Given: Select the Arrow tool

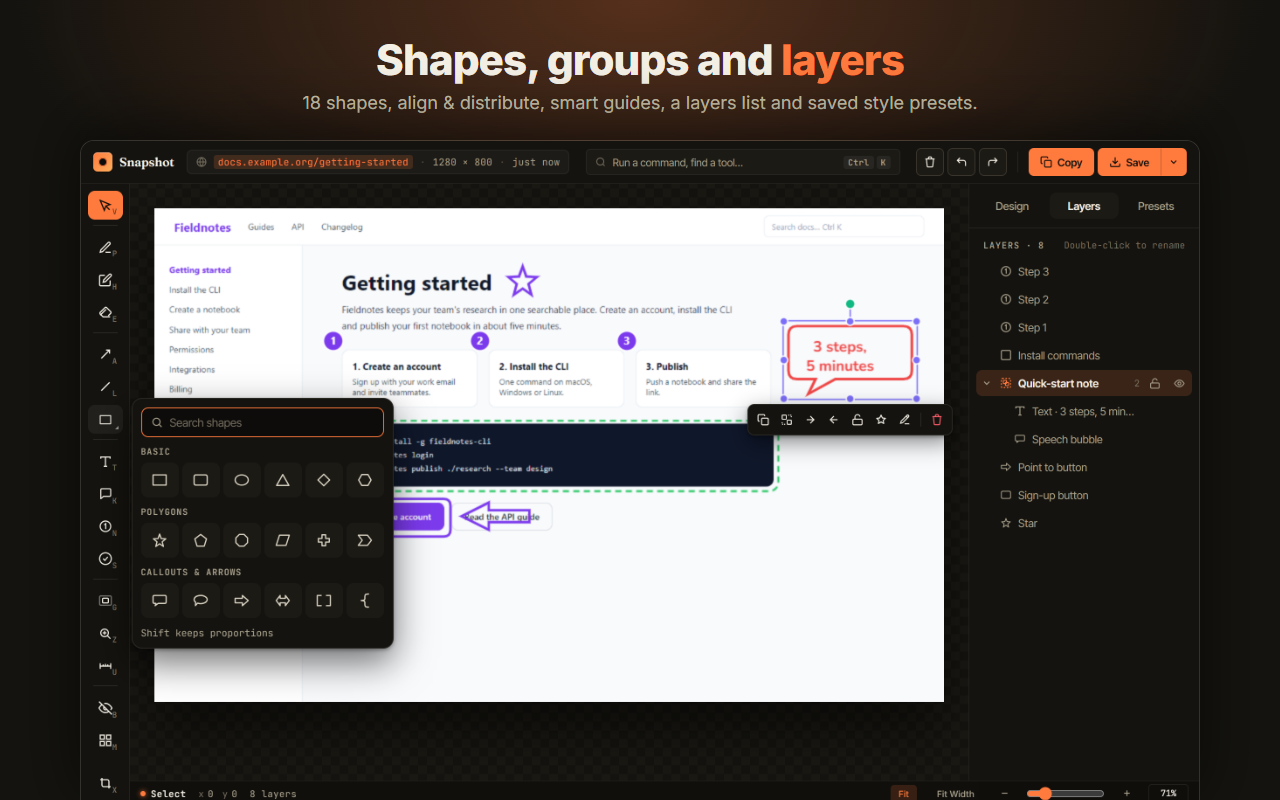Looking at the screenshot, I should point(105,354).
